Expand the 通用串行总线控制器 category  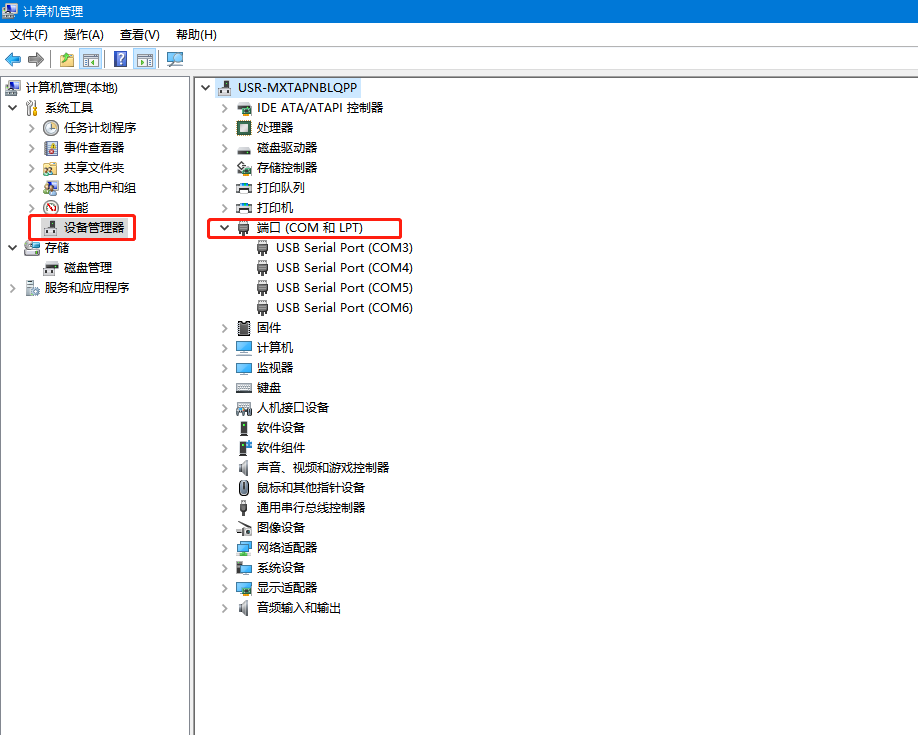tap(224, 508)
